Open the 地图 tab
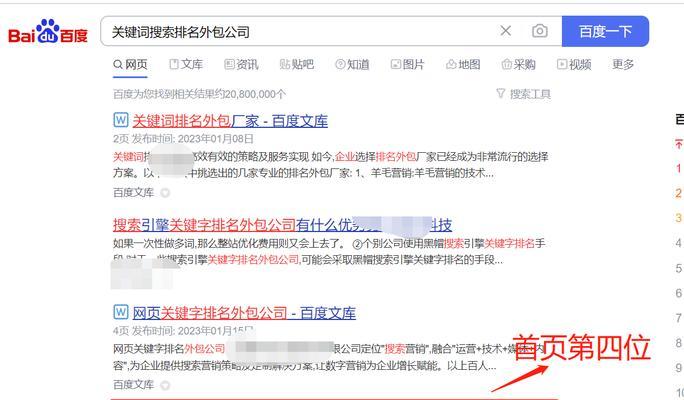This screenshot has height=400, width=684. click(463, 65)
